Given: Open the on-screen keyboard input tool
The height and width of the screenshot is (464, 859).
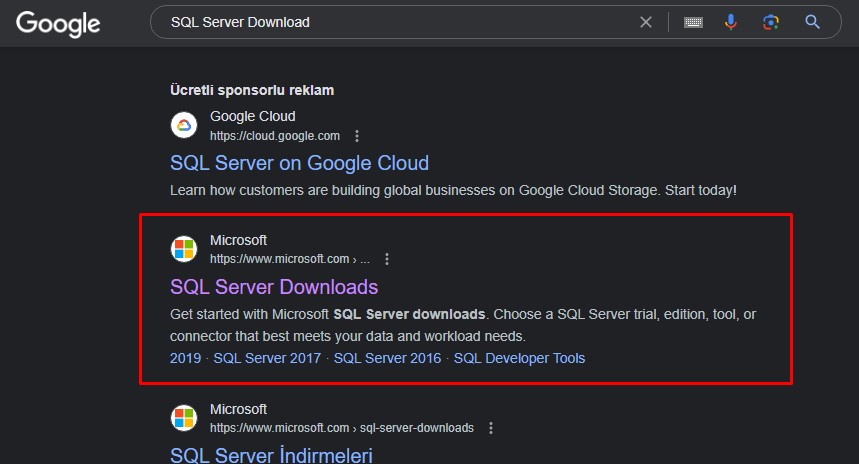Looking at the screenshot, I should [x=693, y=22].
